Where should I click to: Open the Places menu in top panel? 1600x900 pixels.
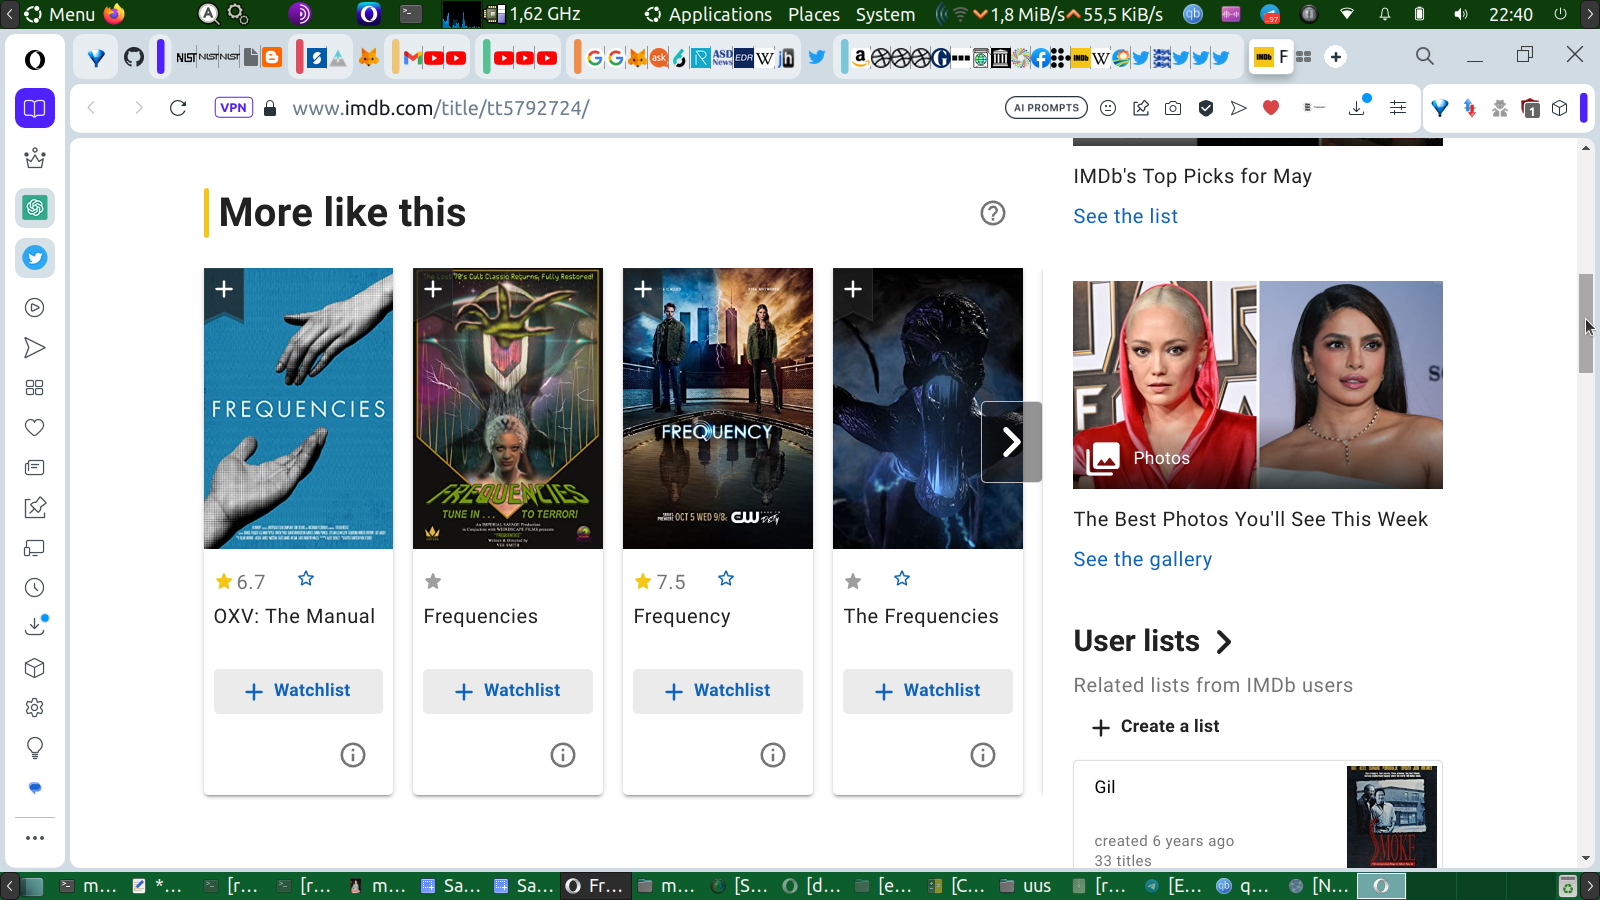814,14
